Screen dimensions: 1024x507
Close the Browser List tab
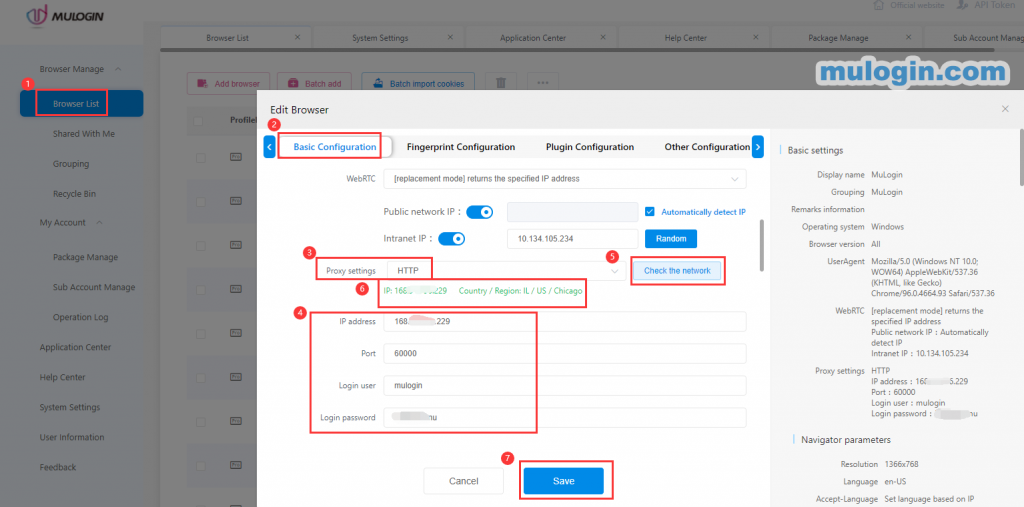tap(297, 37)
